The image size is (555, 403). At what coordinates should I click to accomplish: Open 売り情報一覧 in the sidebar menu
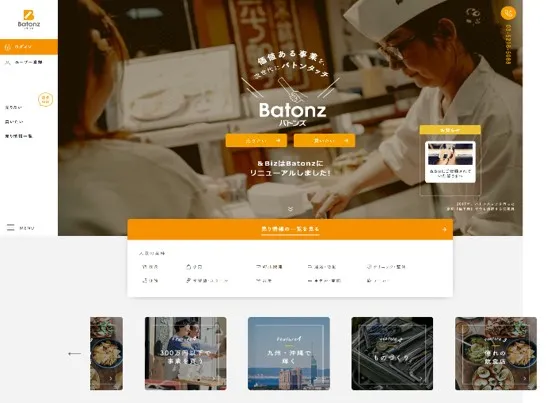click(x=19, y=136)
